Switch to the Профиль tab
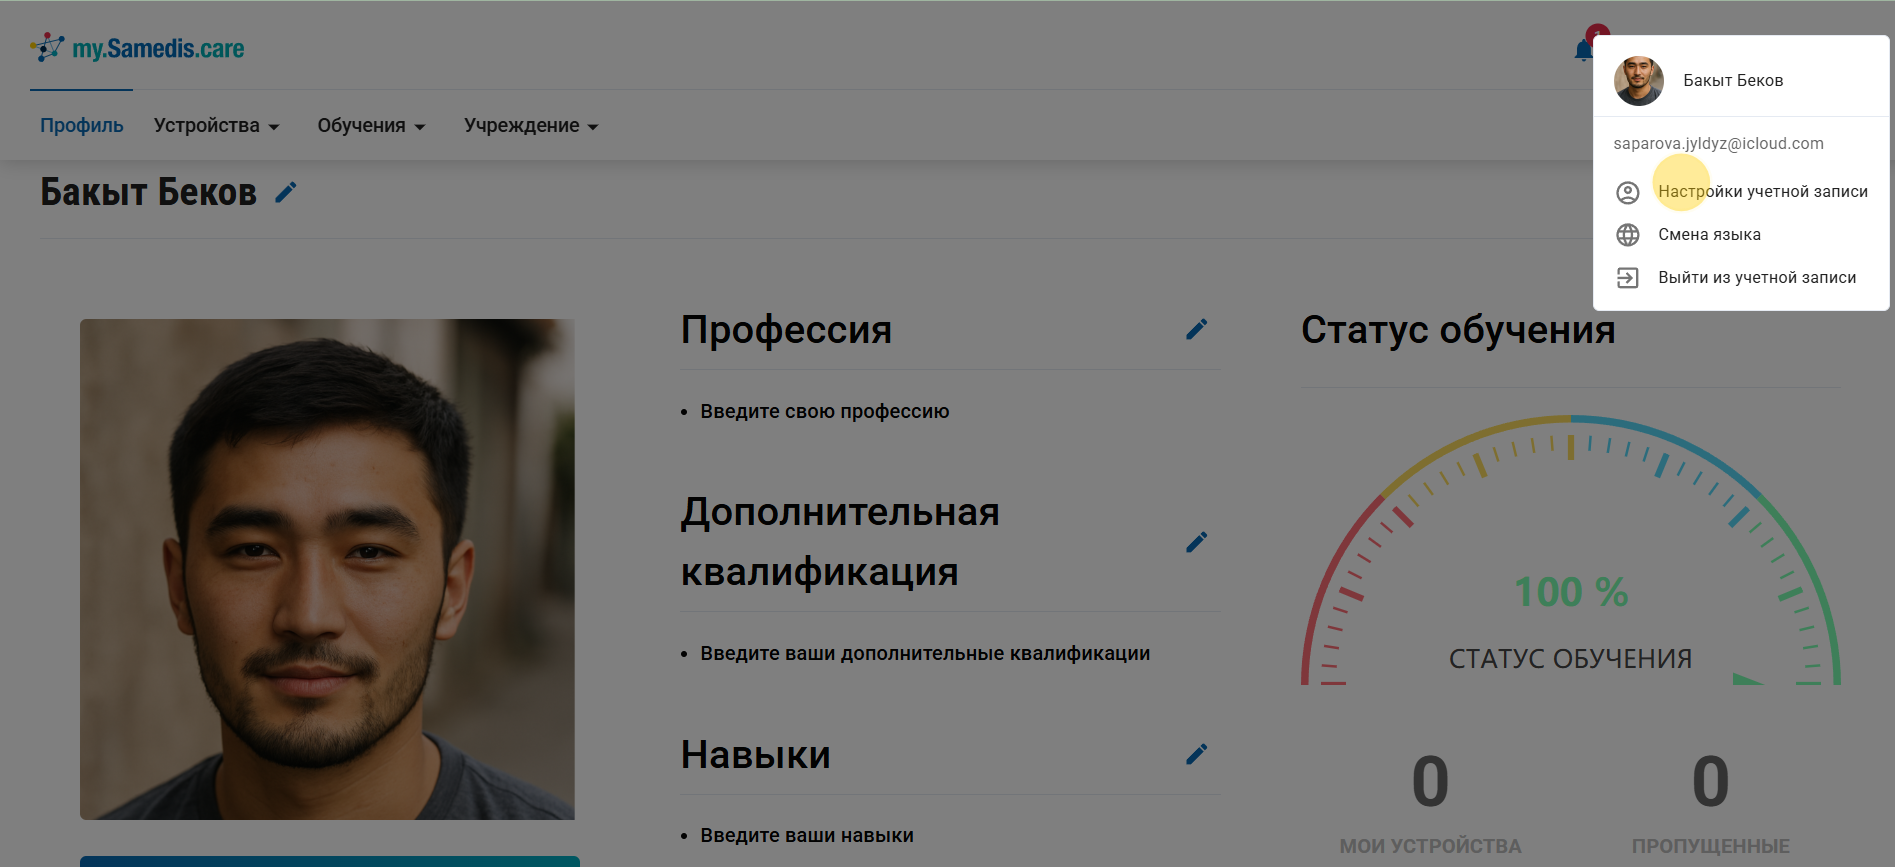Screen dimensions: 1895x867 pyautogui.click(x=82, y=126)
